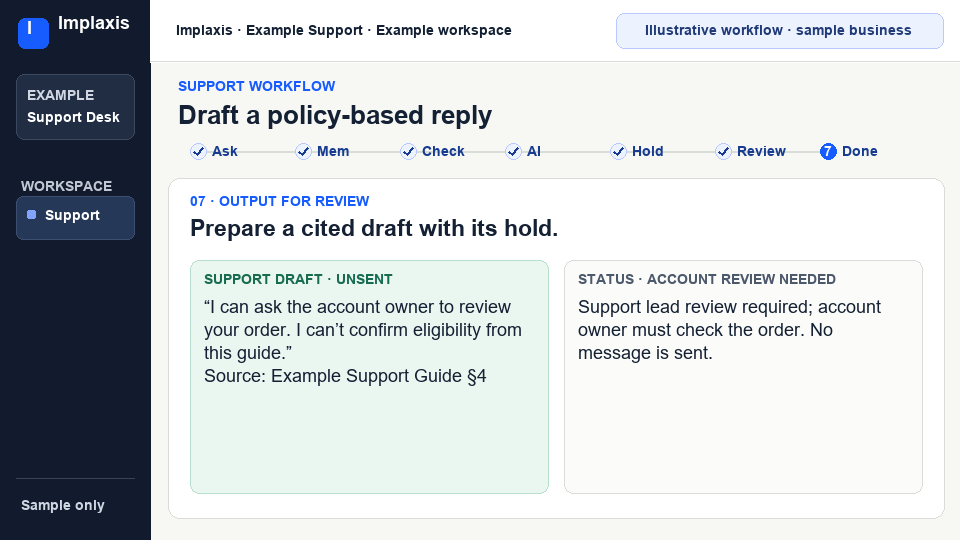The height and width of the screenshot is (540, 960).
Task: Click the WORKSPACE section heading
Action: [x=67, y=186]
